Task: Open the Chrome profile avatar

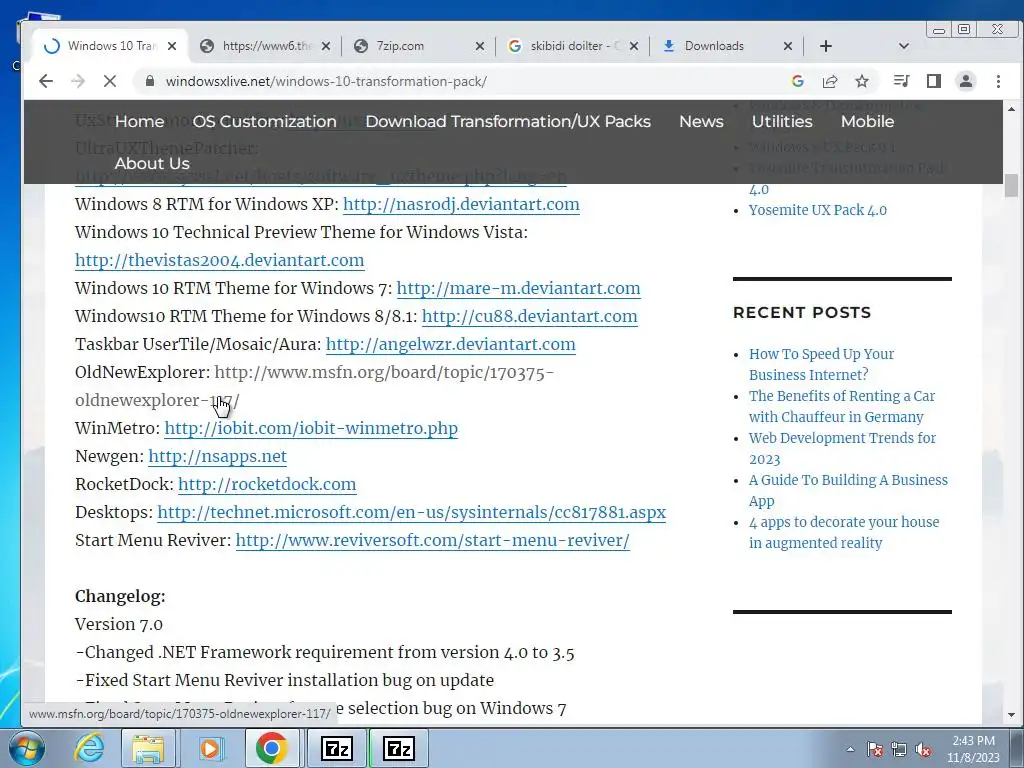Action: [966, 81]
